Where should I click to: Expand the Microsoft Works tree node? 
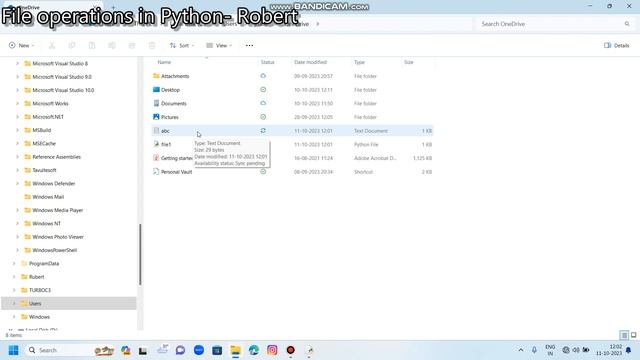(x=17, y=104)
